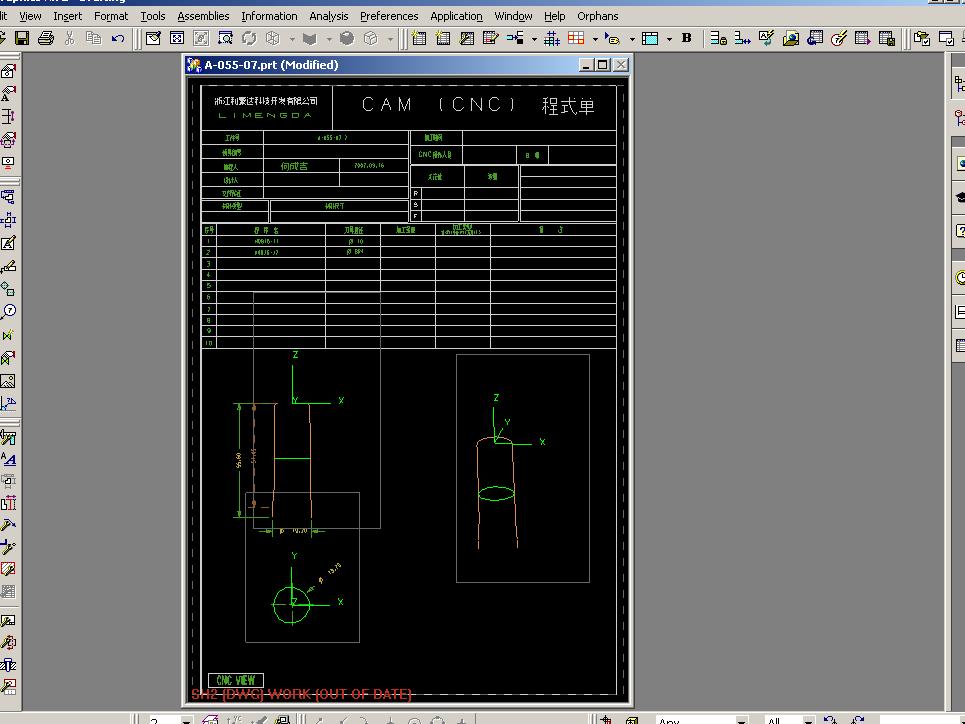Open the Tools menu
The width and height of the screenshot is (965, 724).
[x=153, y=16]
